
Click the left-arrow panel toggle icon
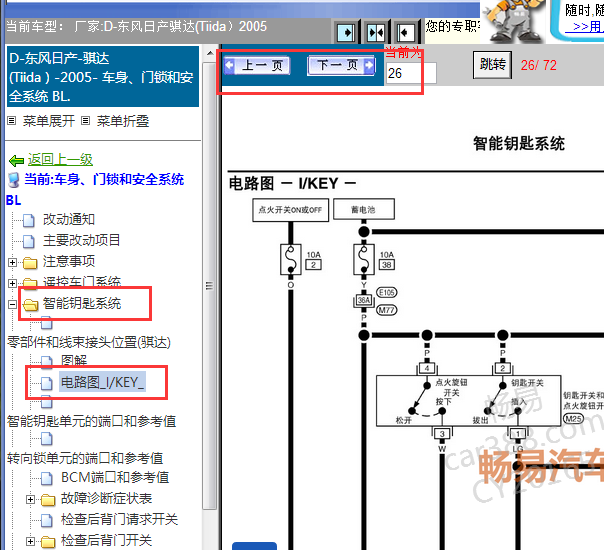tap(406, 32)
